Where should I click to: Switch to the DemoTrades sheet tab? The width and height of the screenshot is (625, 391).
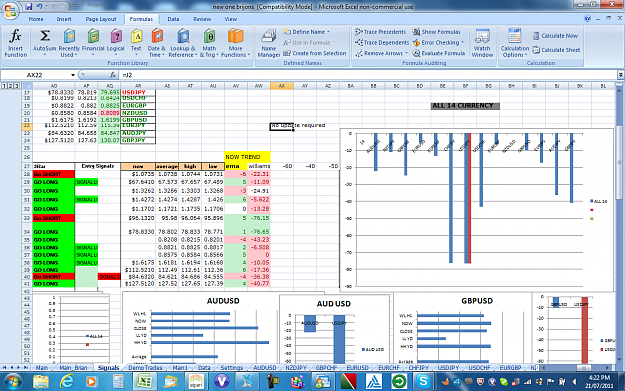coord(145,367)
